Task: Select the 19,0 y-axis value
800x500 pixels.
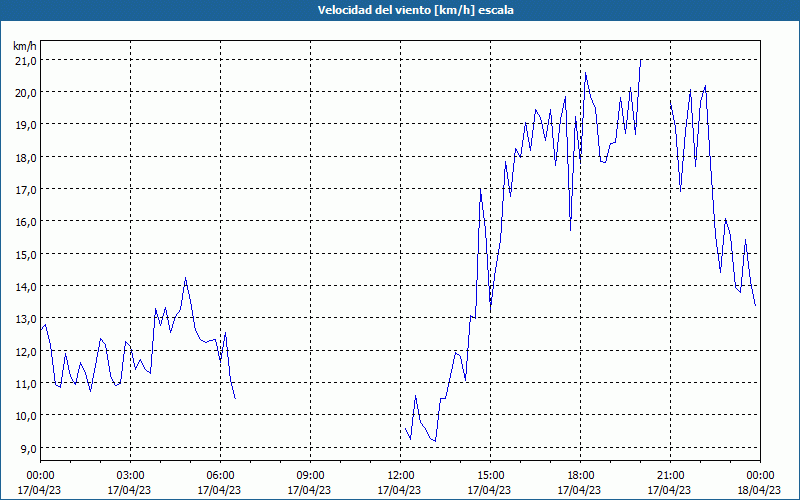Action: point(26,126)
